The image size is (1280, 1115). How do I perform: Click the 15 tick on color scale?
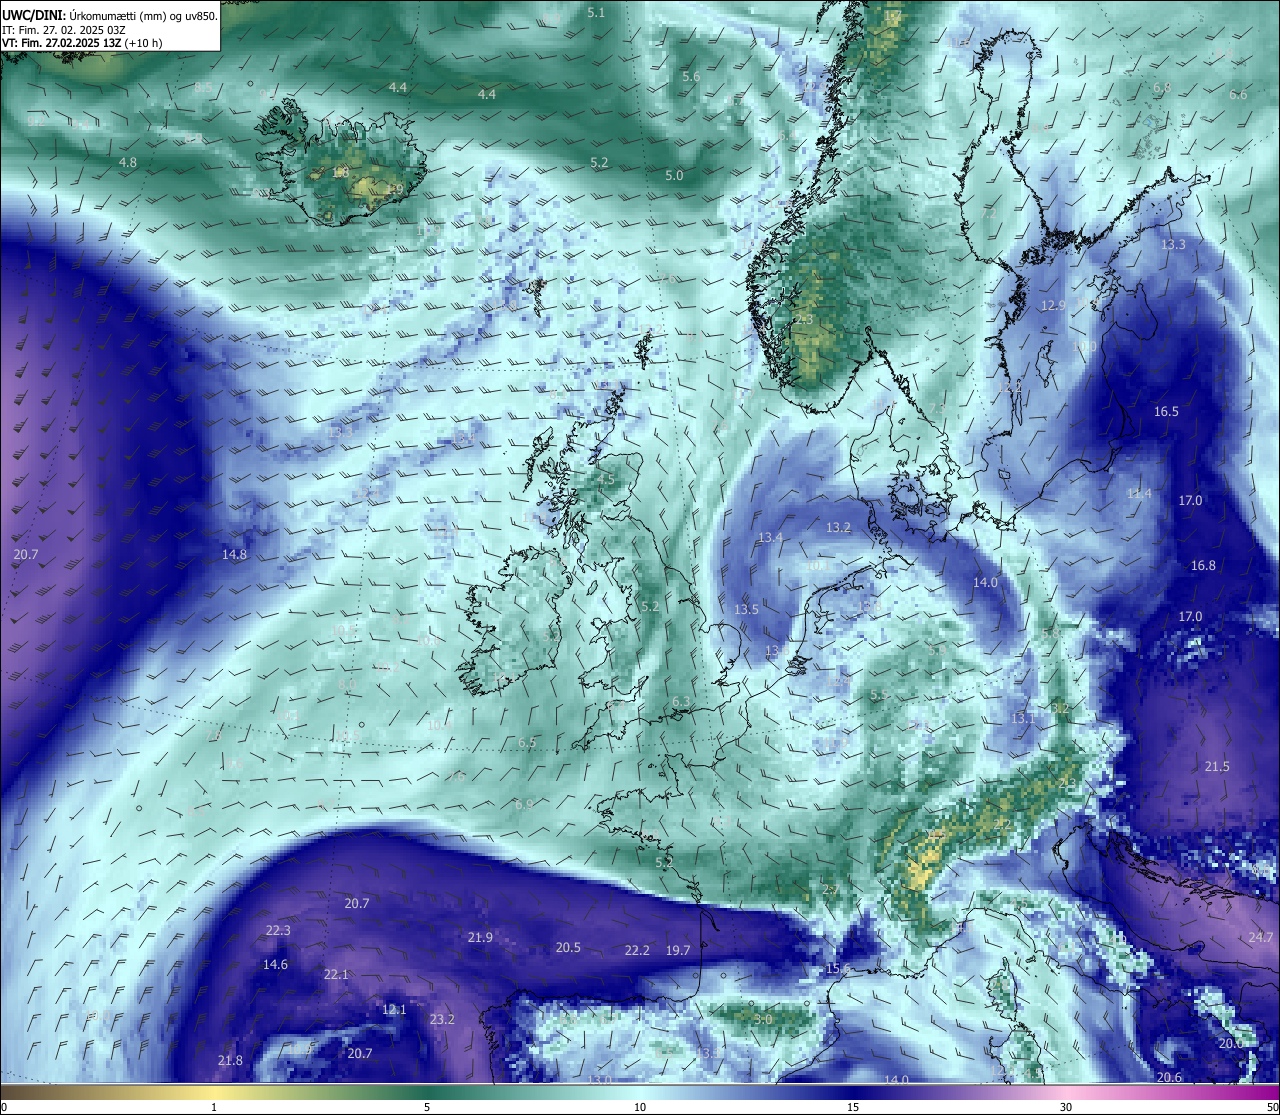pos(853,1107)
